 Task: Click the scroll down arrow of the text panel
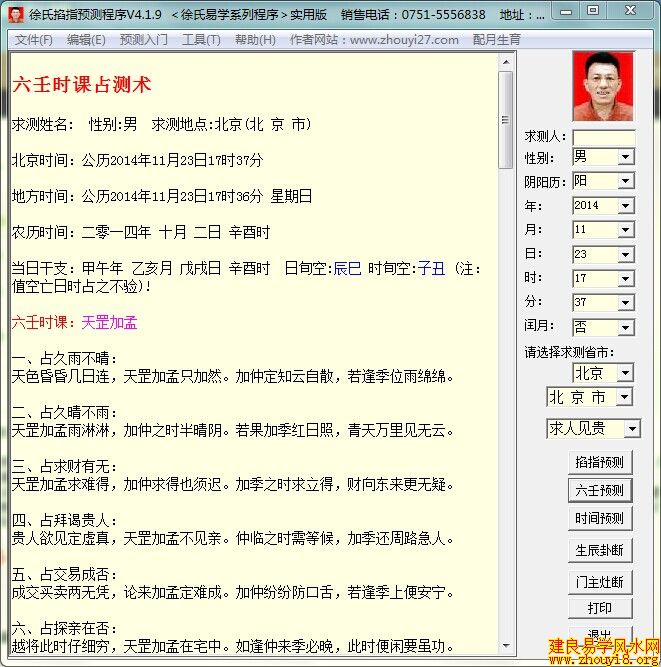pos(506,646)
